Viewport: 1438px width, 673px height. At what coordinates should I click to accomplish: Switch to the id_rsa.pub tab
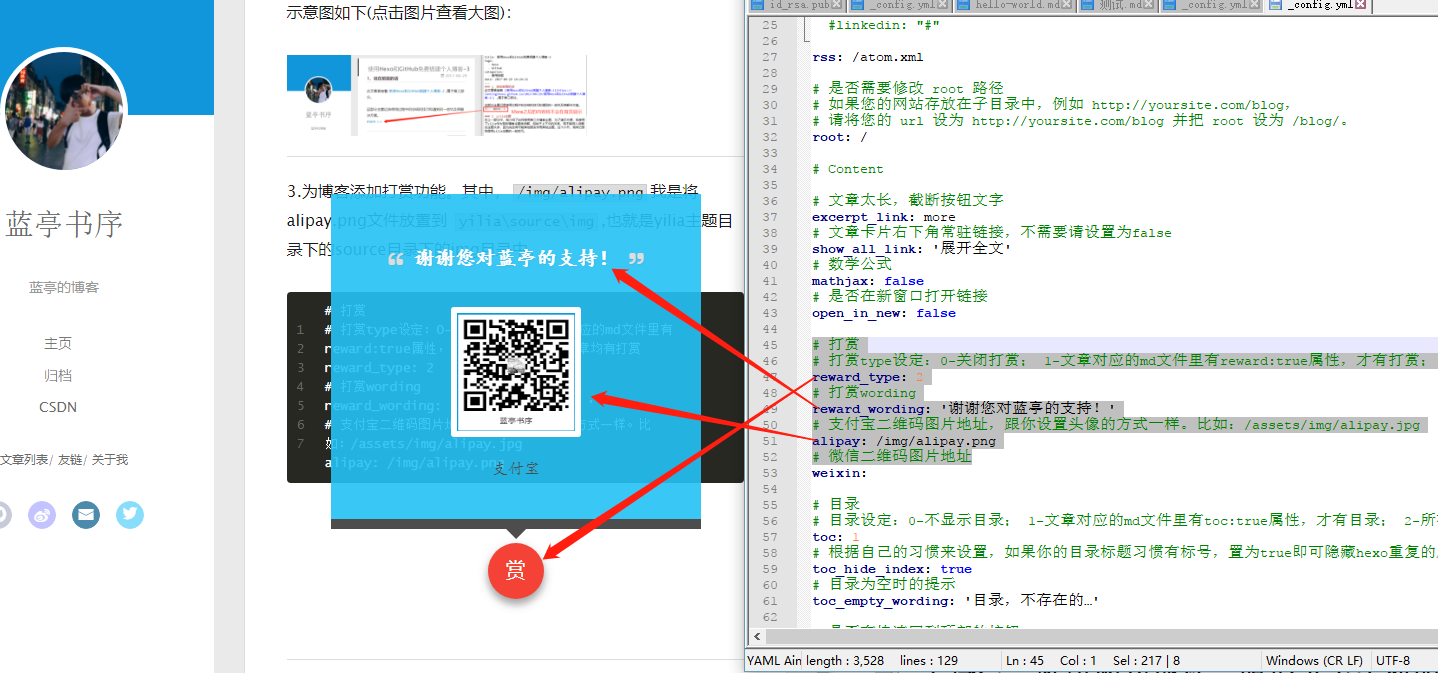798,5
